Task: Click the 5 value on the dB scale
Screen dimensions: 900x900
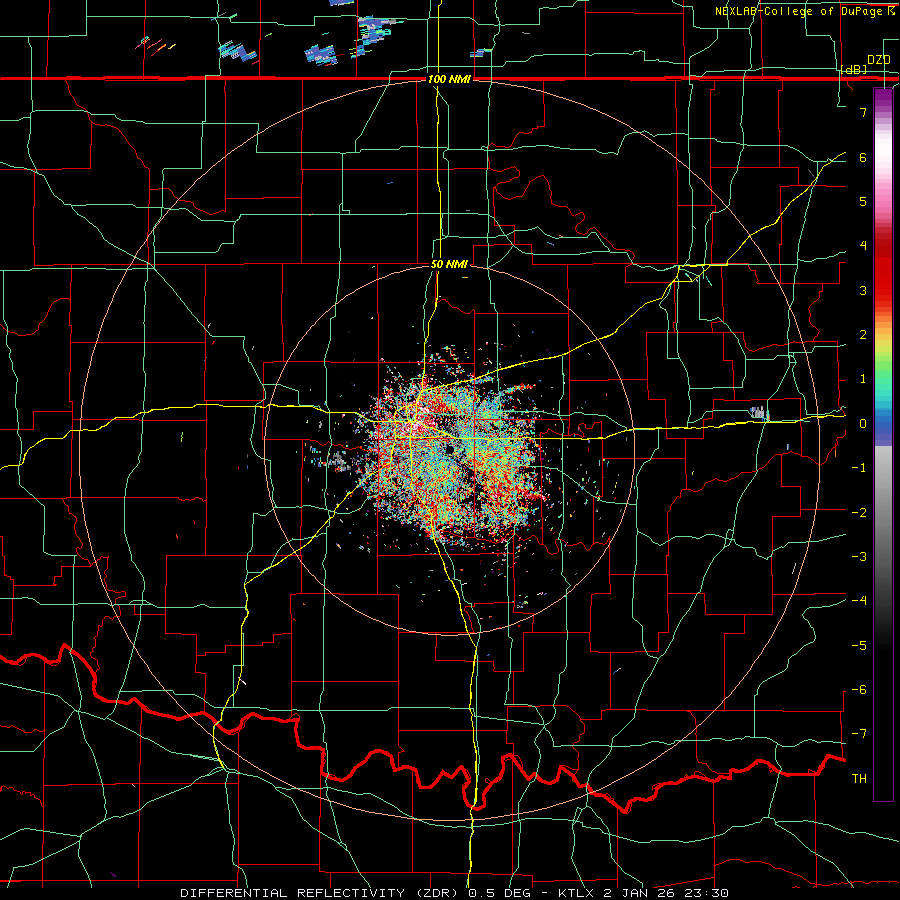Action: pos(863,201)
